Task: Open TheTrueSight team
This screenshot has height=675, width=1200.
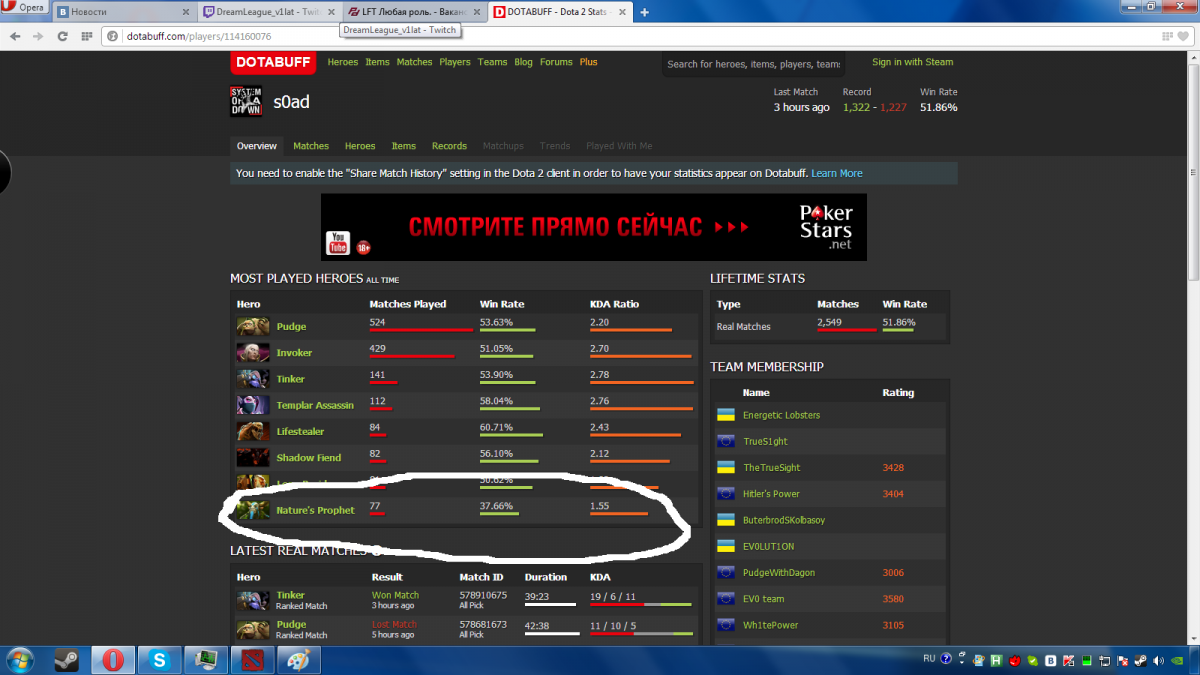Action: [771, 467]
